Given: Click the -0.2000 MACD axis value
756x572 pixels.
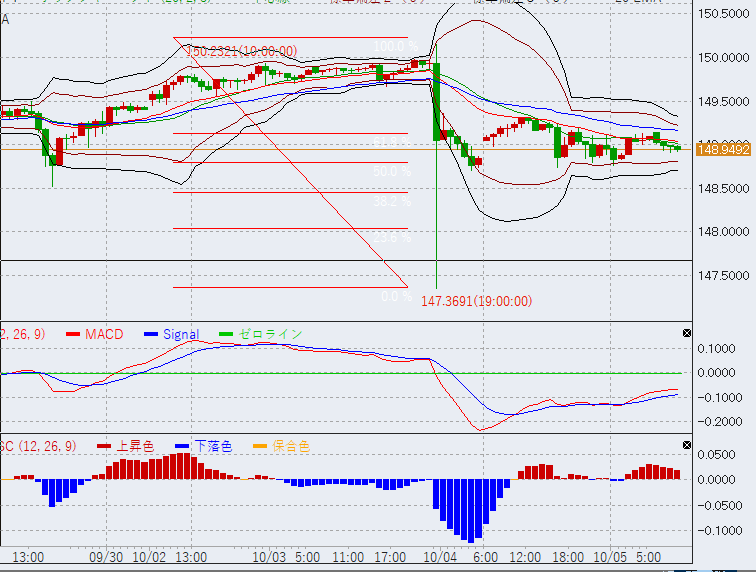Looking at the screenshot, I should (x=724, y=422).
